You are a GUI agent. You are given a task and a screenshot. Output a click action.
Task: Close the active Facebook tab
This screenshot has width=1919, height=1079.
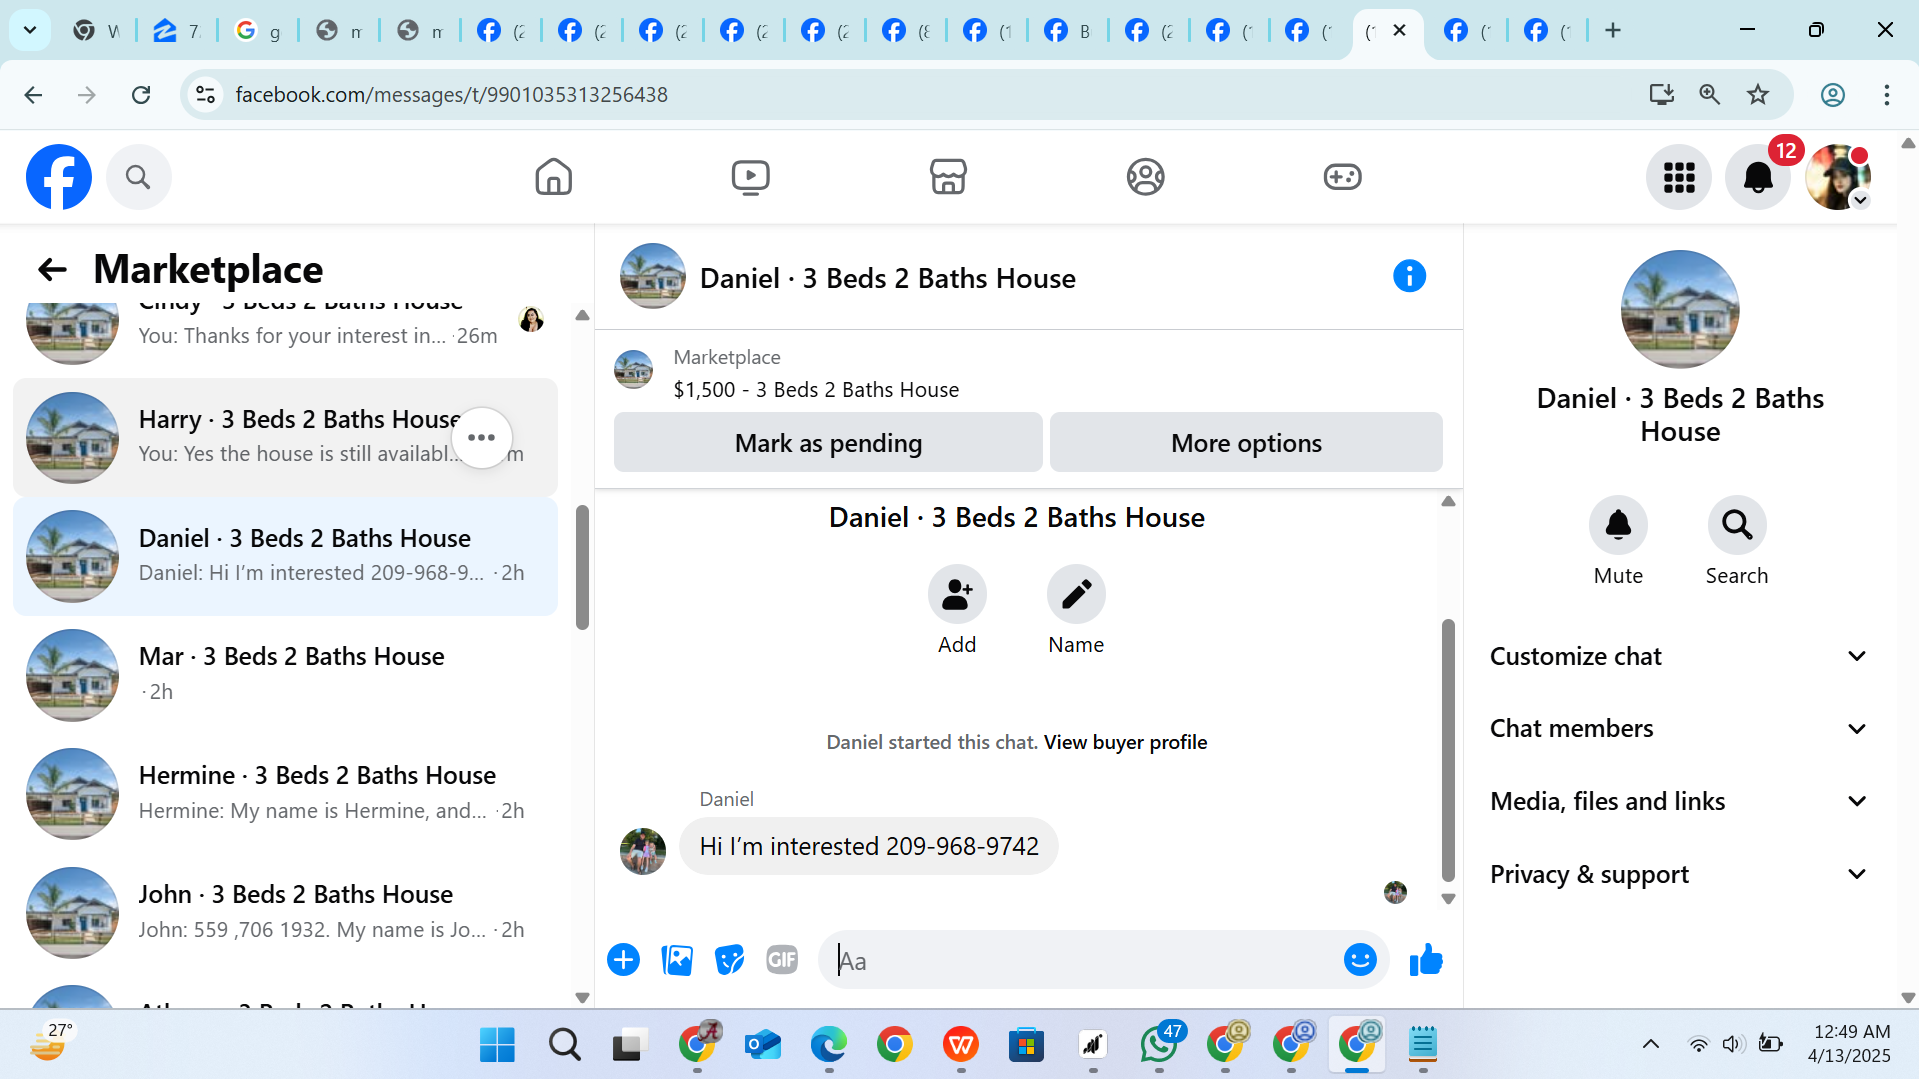1399,30
